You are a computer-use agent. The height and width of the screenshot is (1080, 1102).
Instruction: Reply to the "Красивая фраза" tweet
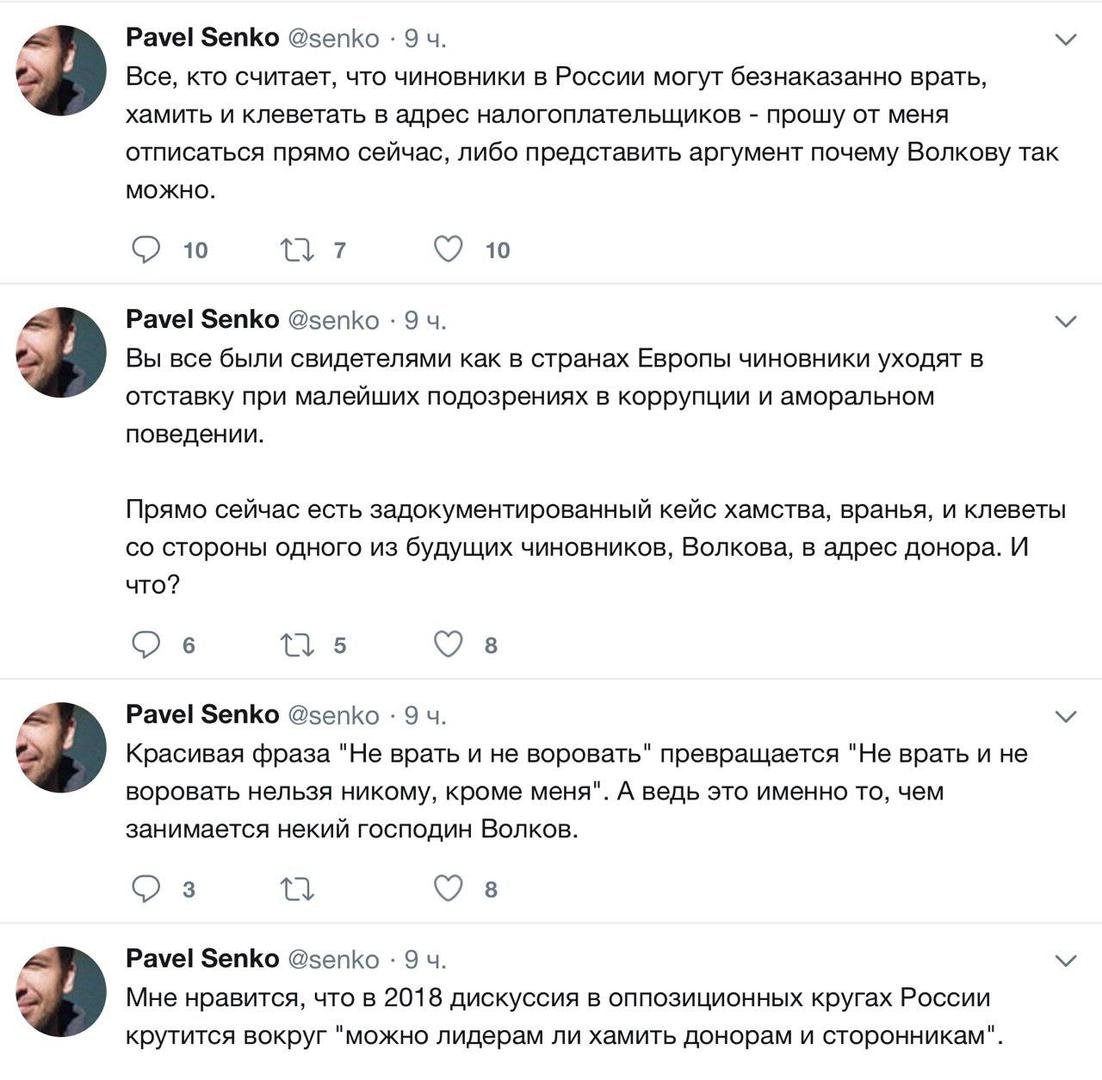tap(147, 888)
